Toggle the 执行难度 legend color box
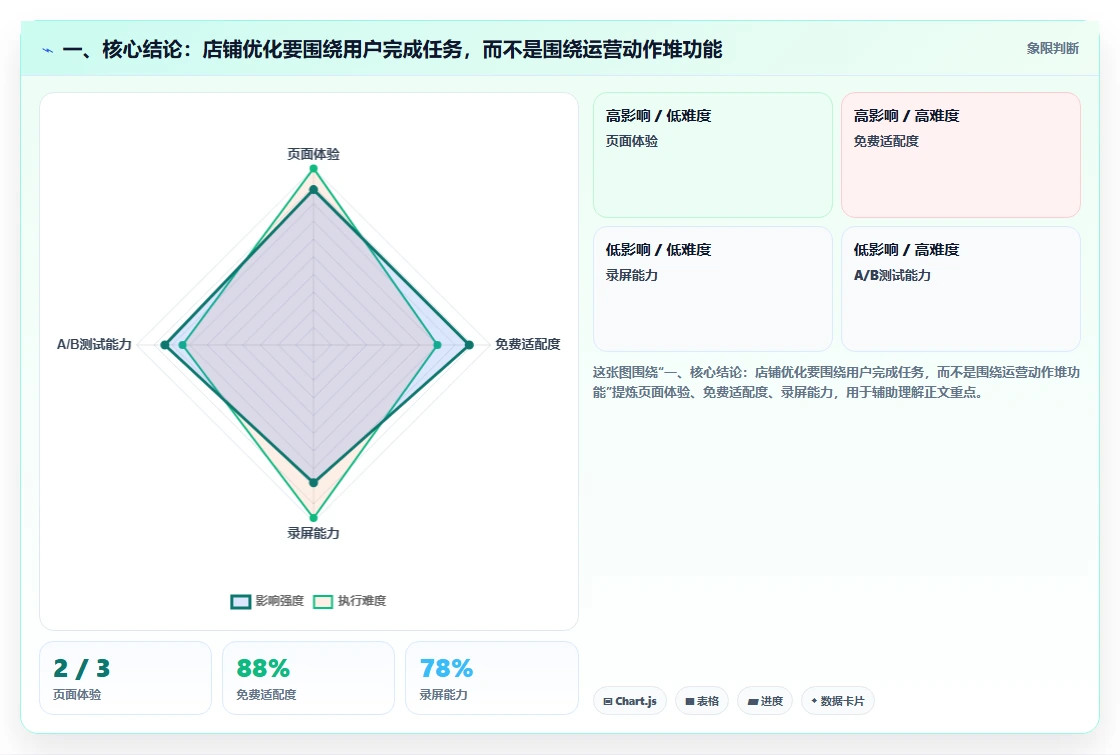The height and width of the screenshot is (755, 1120). tap(323, 601)
